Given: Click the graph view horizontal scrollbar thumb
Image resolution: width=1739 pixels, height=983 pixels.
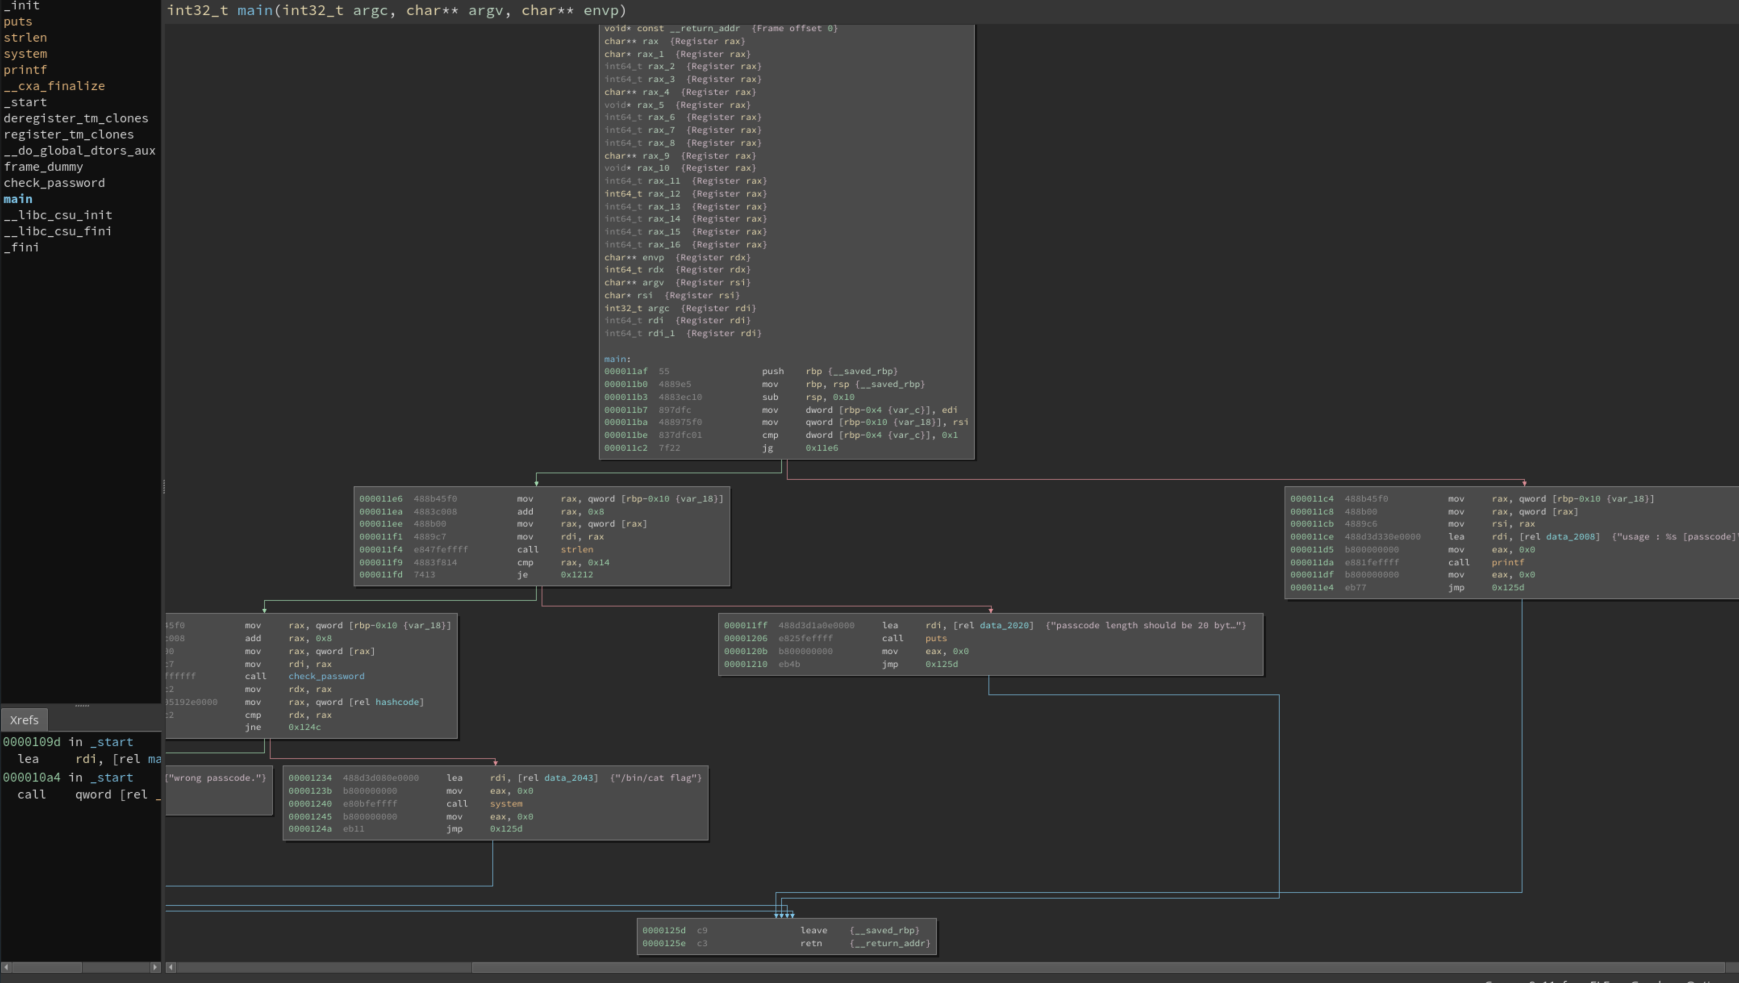Looking at the screenshot, I should (1097, 967).
